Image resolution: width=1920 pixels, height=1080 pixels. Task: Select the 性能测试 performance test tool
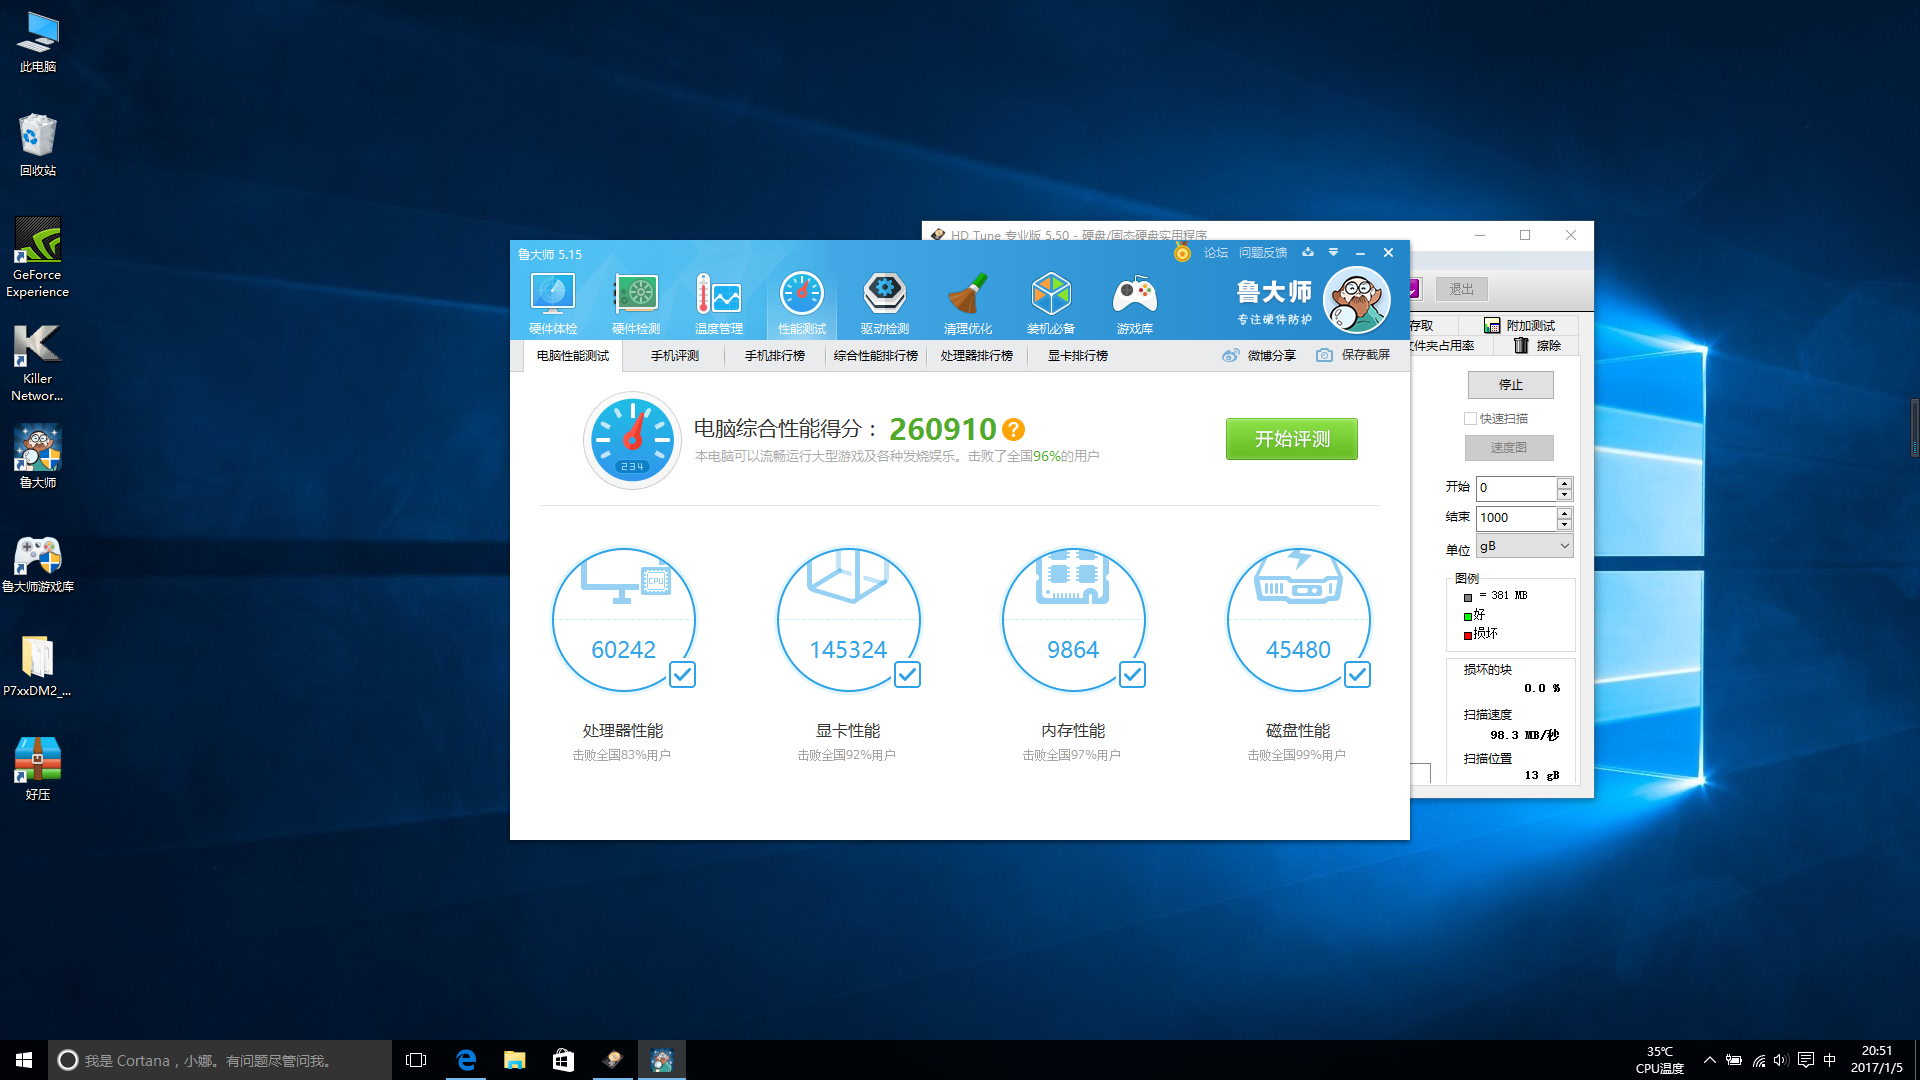802,303
